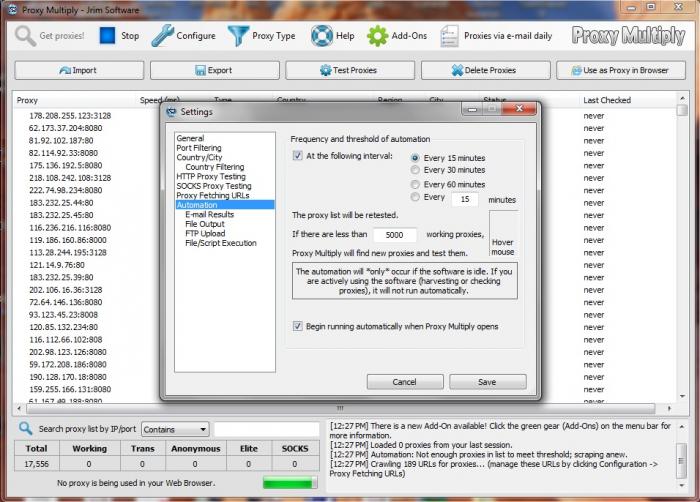Image resolution: width=700 pixels, height=502 pixels.
Task: Click the custom minutes input field
Action: [464, 199]
